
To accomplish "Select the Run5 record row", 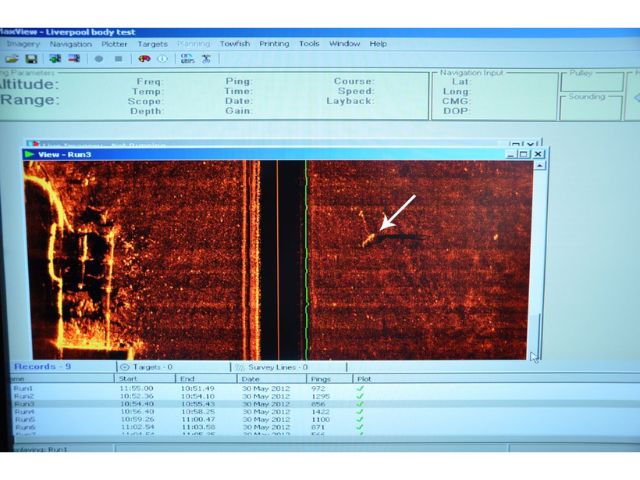I will pos(325,420).
